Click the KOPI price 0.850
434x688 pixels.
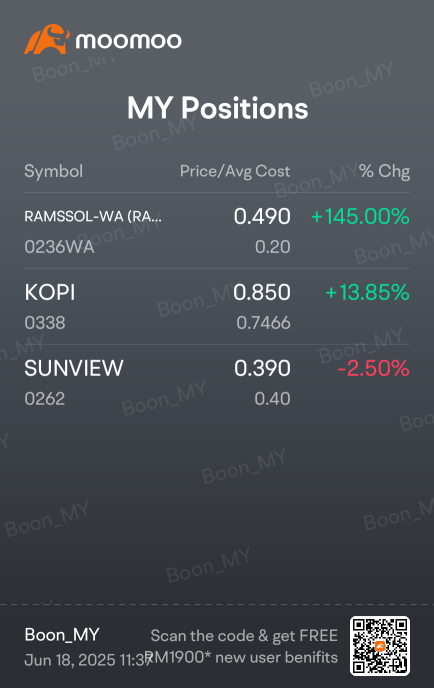[262, 292]
